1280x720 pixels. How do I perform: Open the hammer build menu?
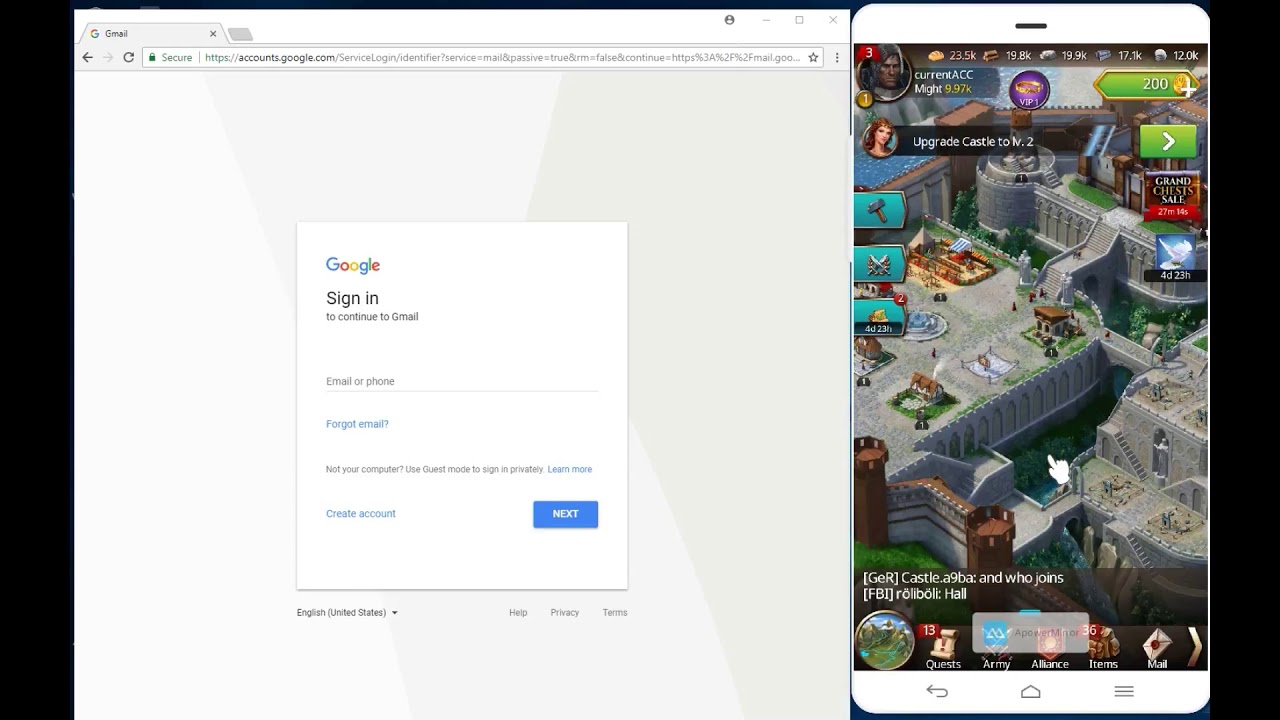[879, 211]
